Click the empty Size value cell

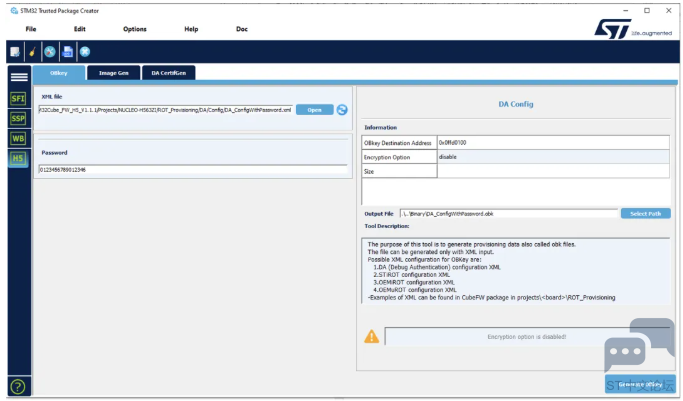coord(553,171)
